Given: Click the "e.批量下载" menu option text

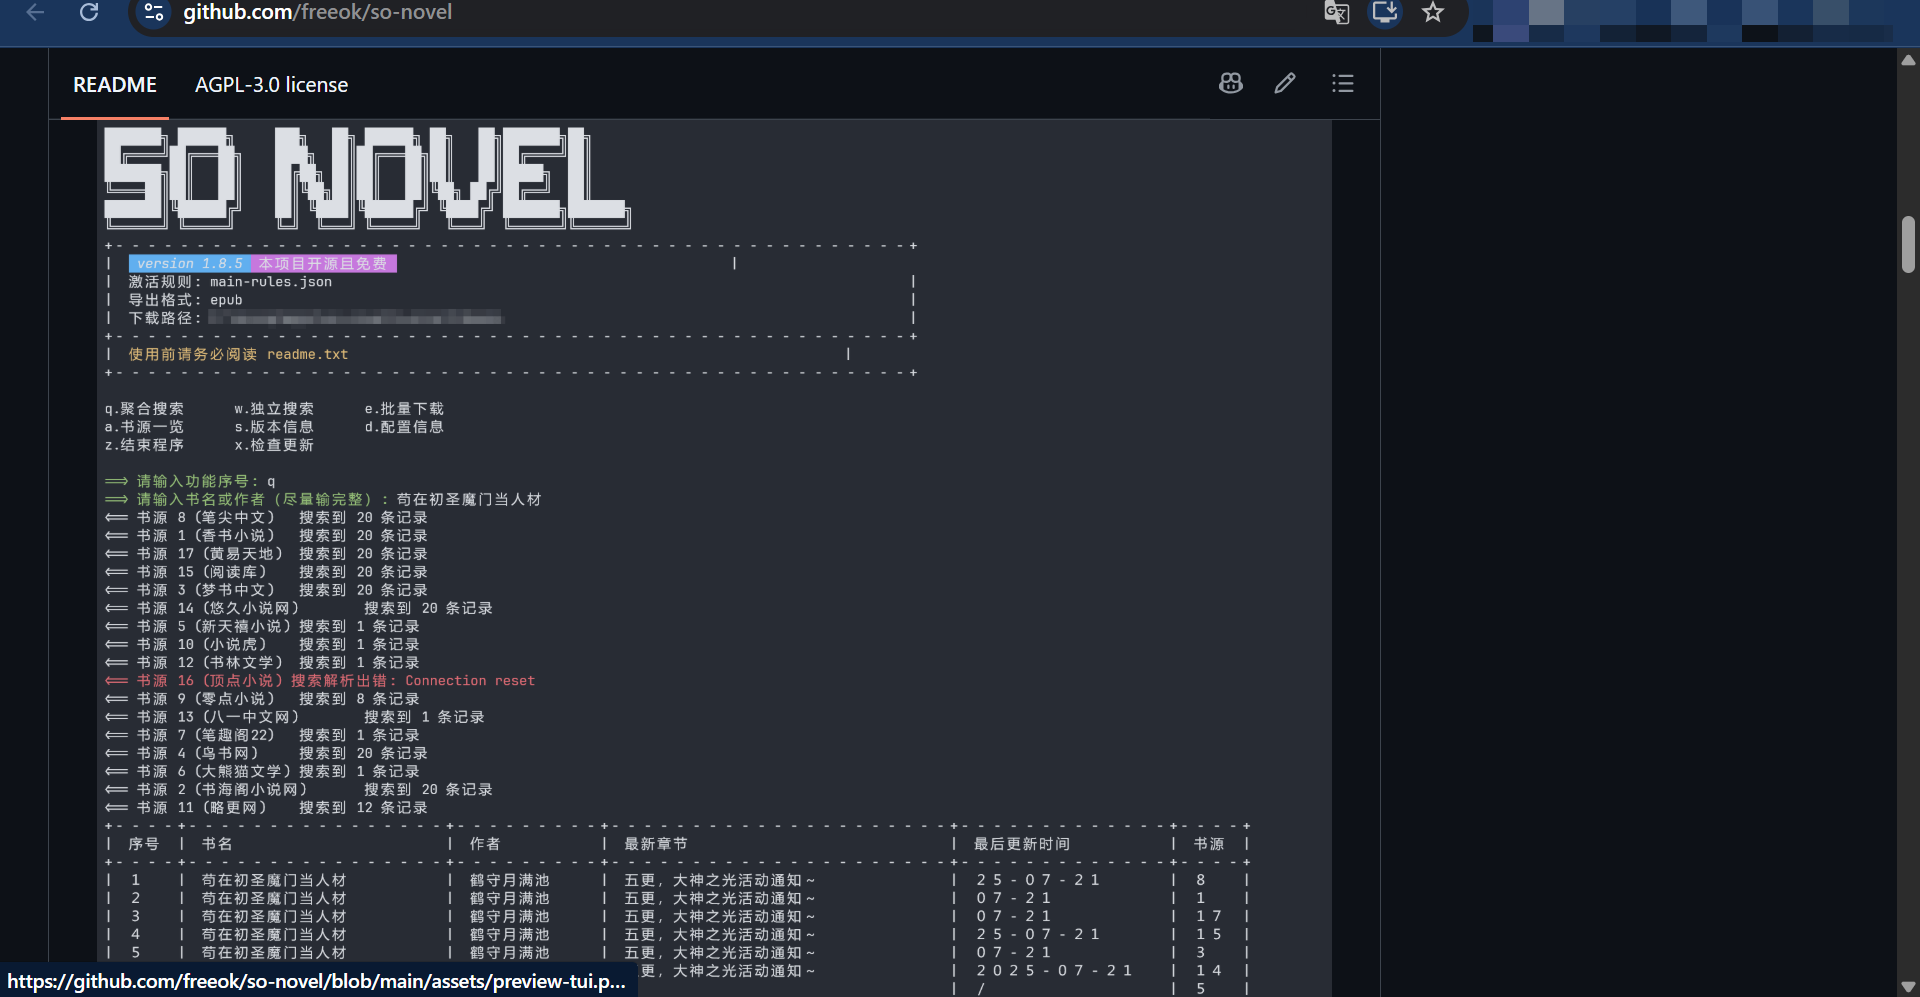Looking at the screenshot, I should pos(404,409).
